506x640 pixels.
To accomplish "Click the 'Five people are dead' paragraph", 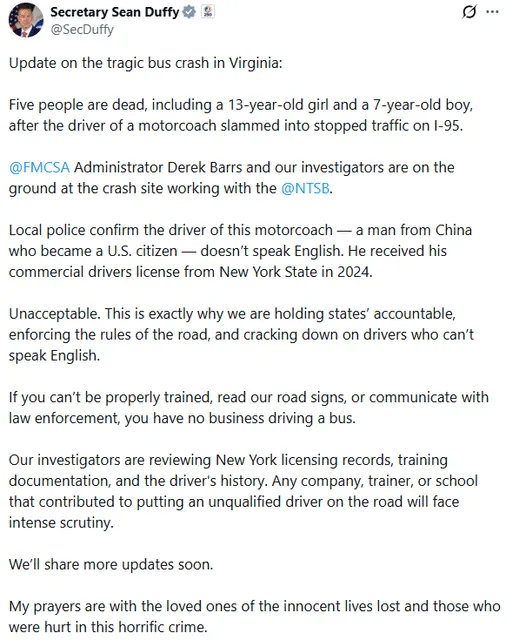I will point(241,116).
